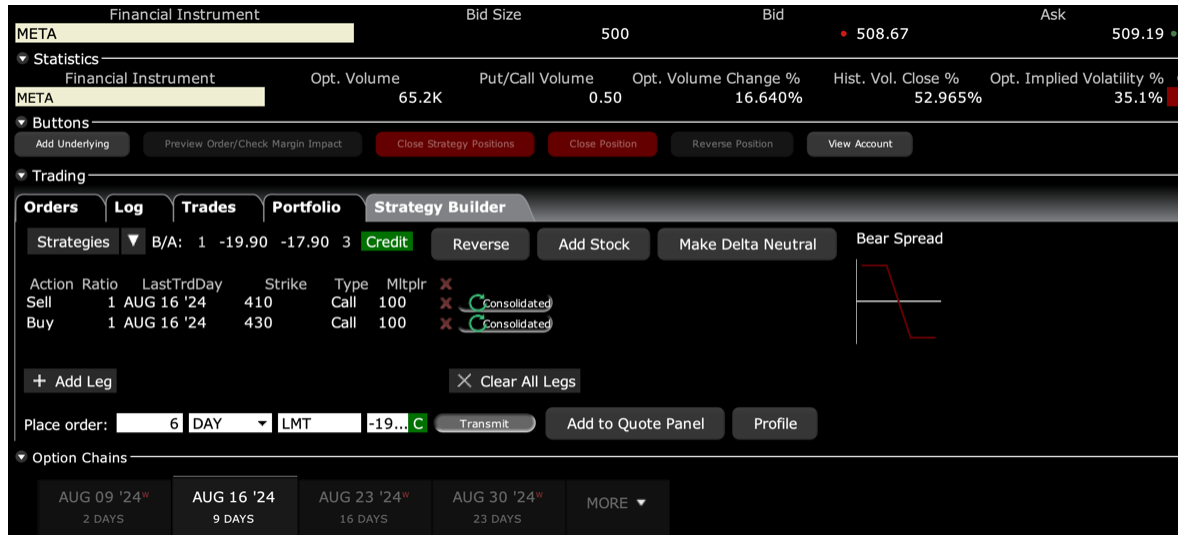This screenshot has height=544, width=1182.
Task: Remove the Sell 410 Call leg
Action: click(x=446, y=303)
